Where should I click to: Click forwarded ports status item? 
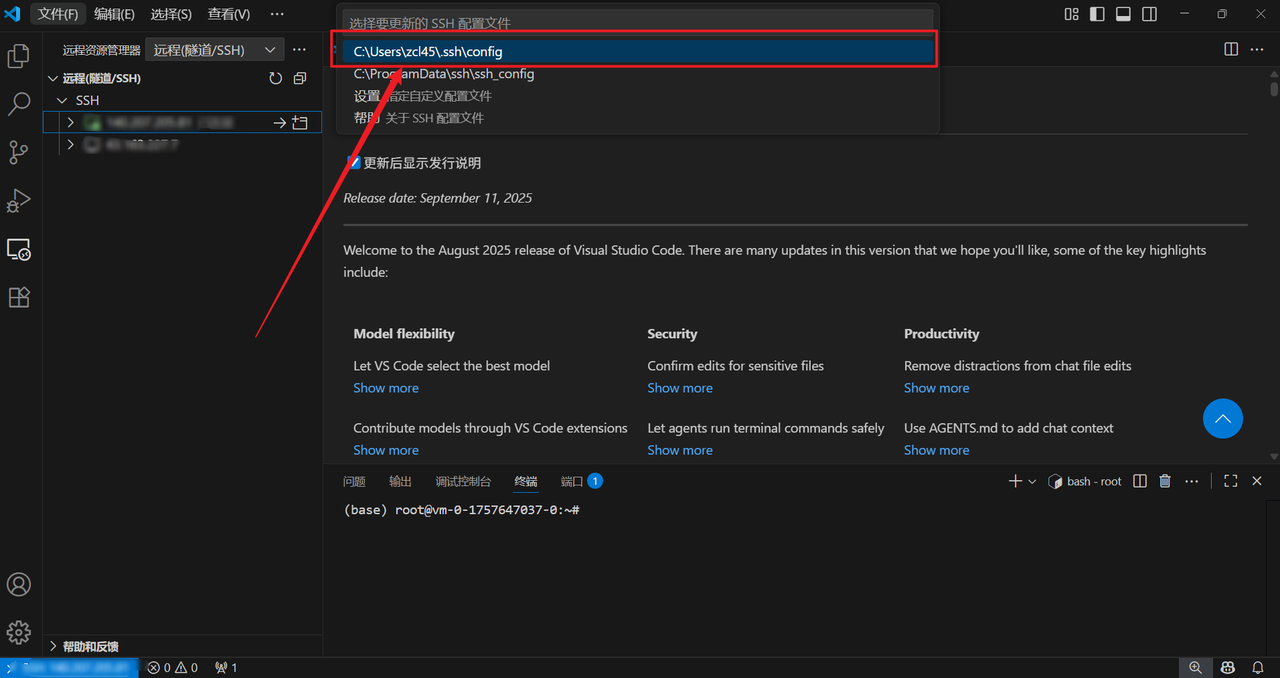226,667
